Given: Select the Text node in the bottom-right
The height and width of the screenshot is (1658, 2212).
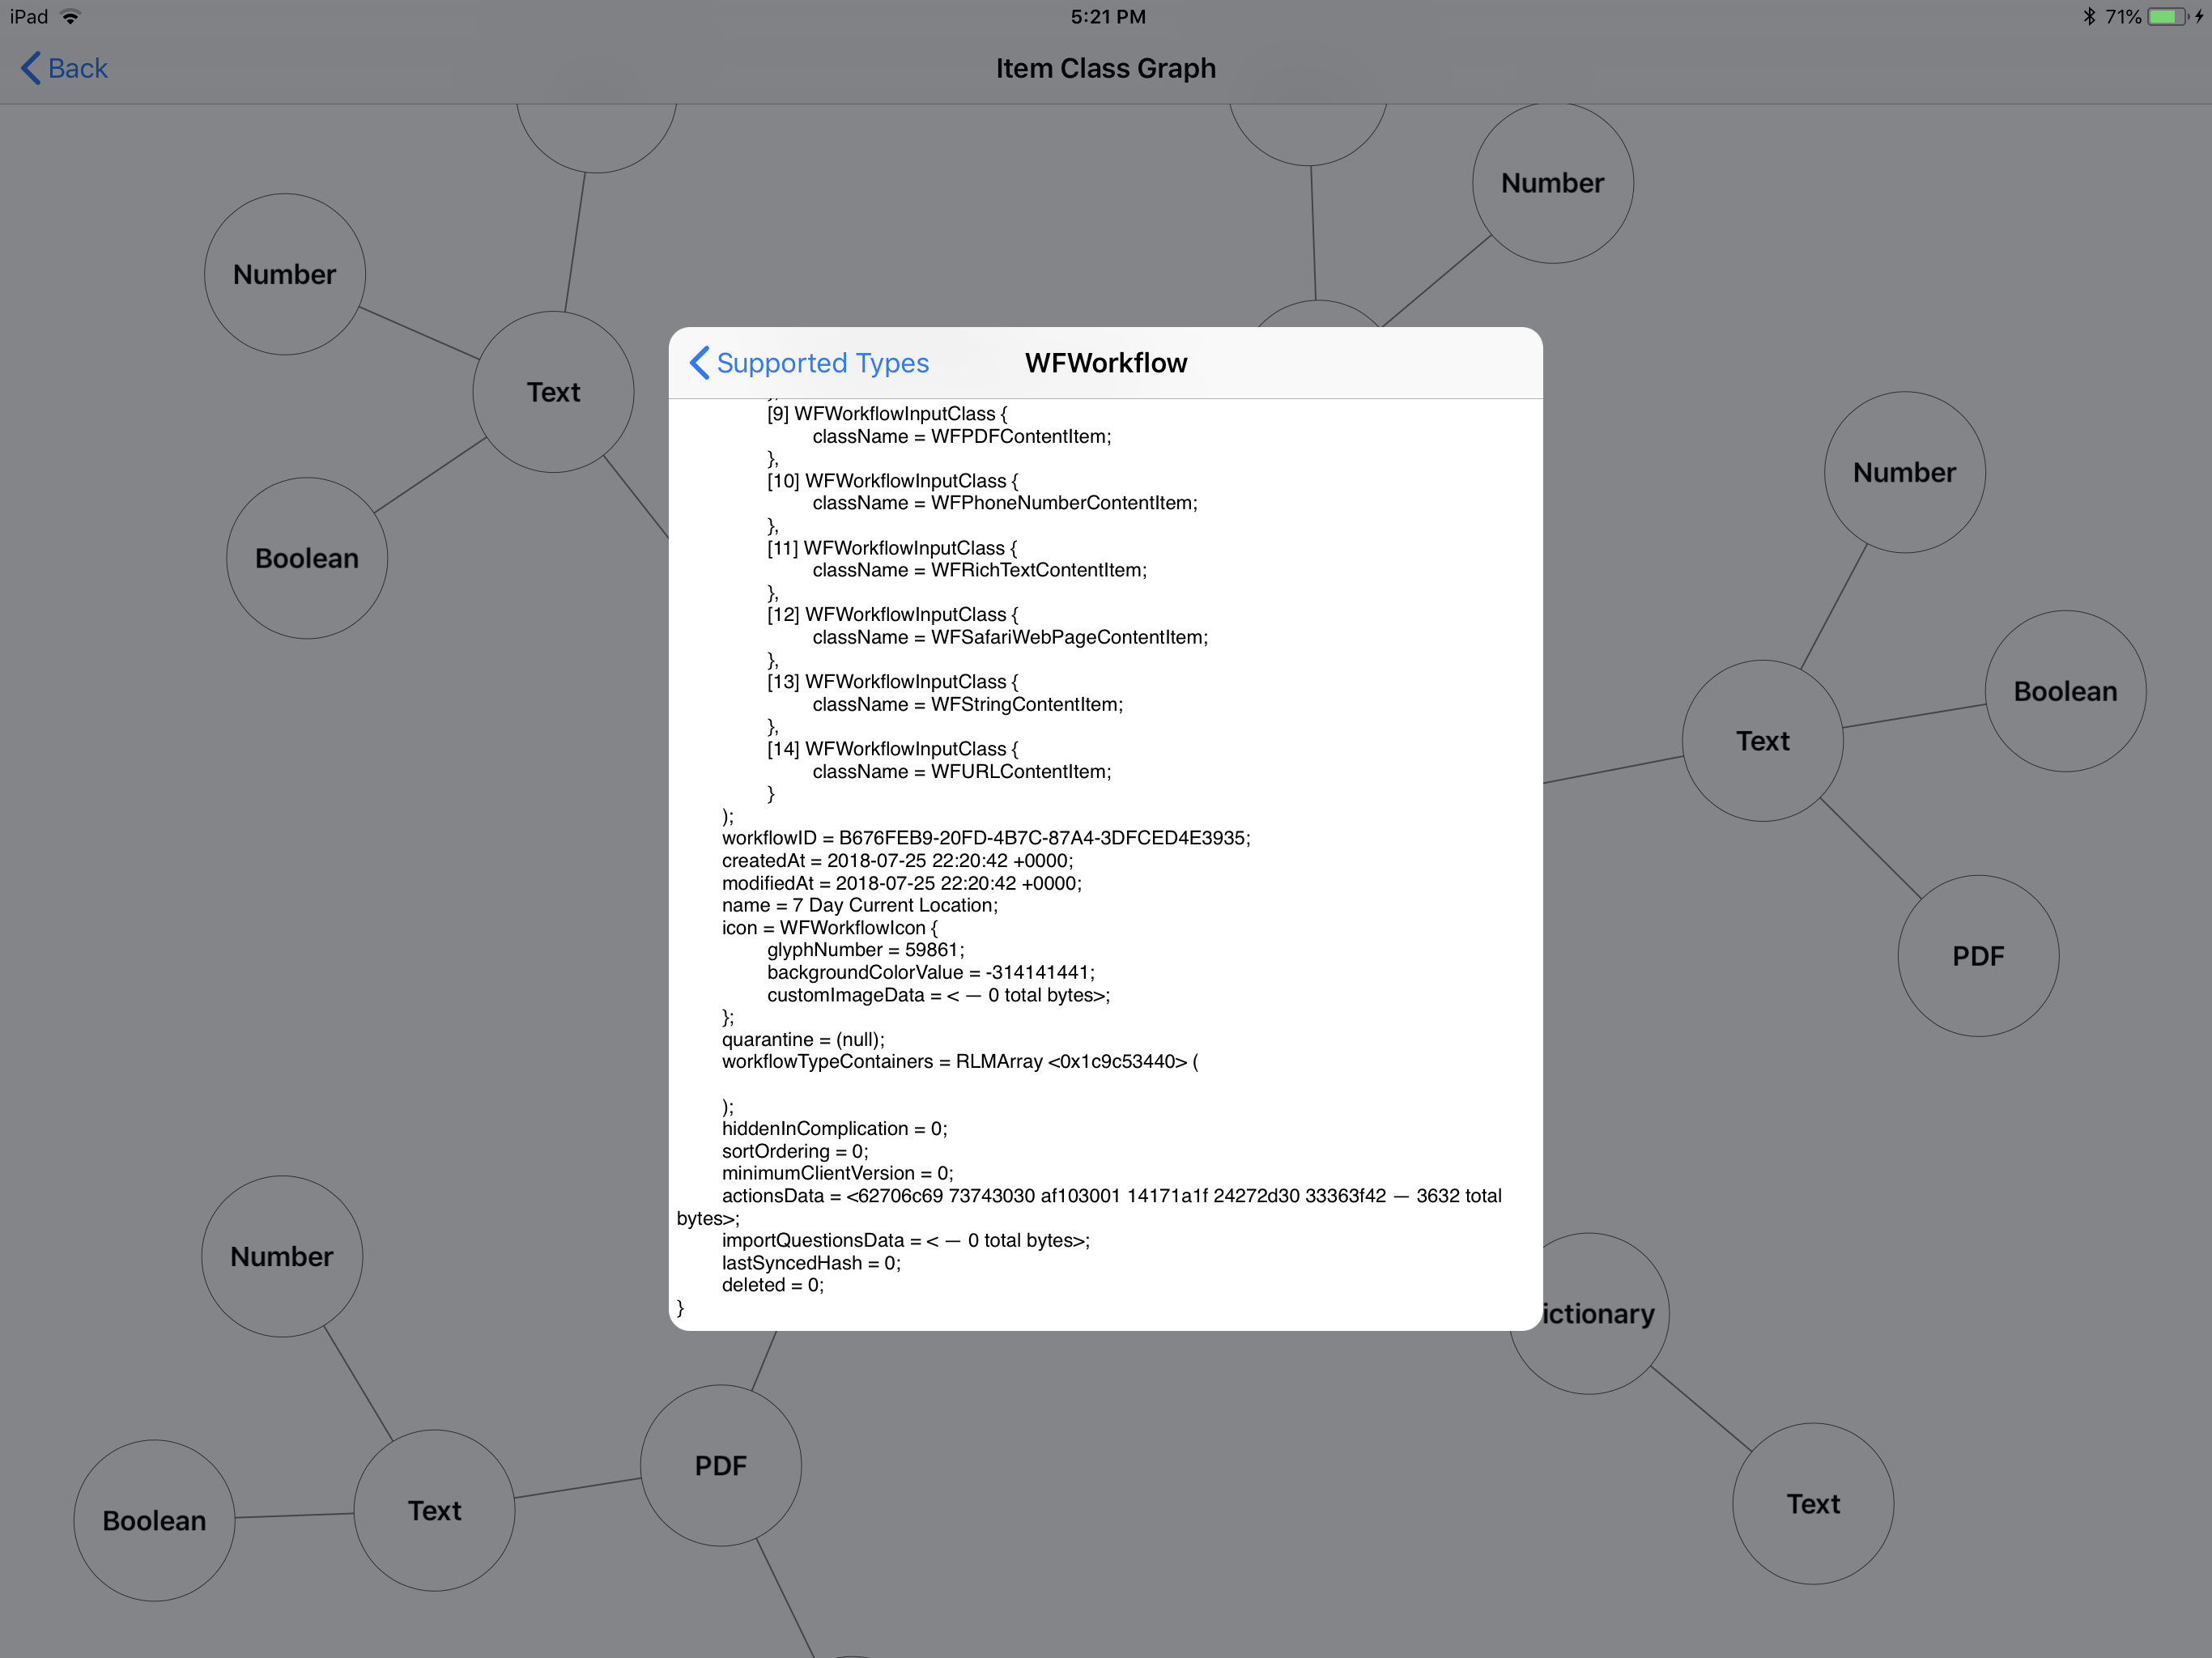Looking at the screenshot, I should click(1813, 1503).
